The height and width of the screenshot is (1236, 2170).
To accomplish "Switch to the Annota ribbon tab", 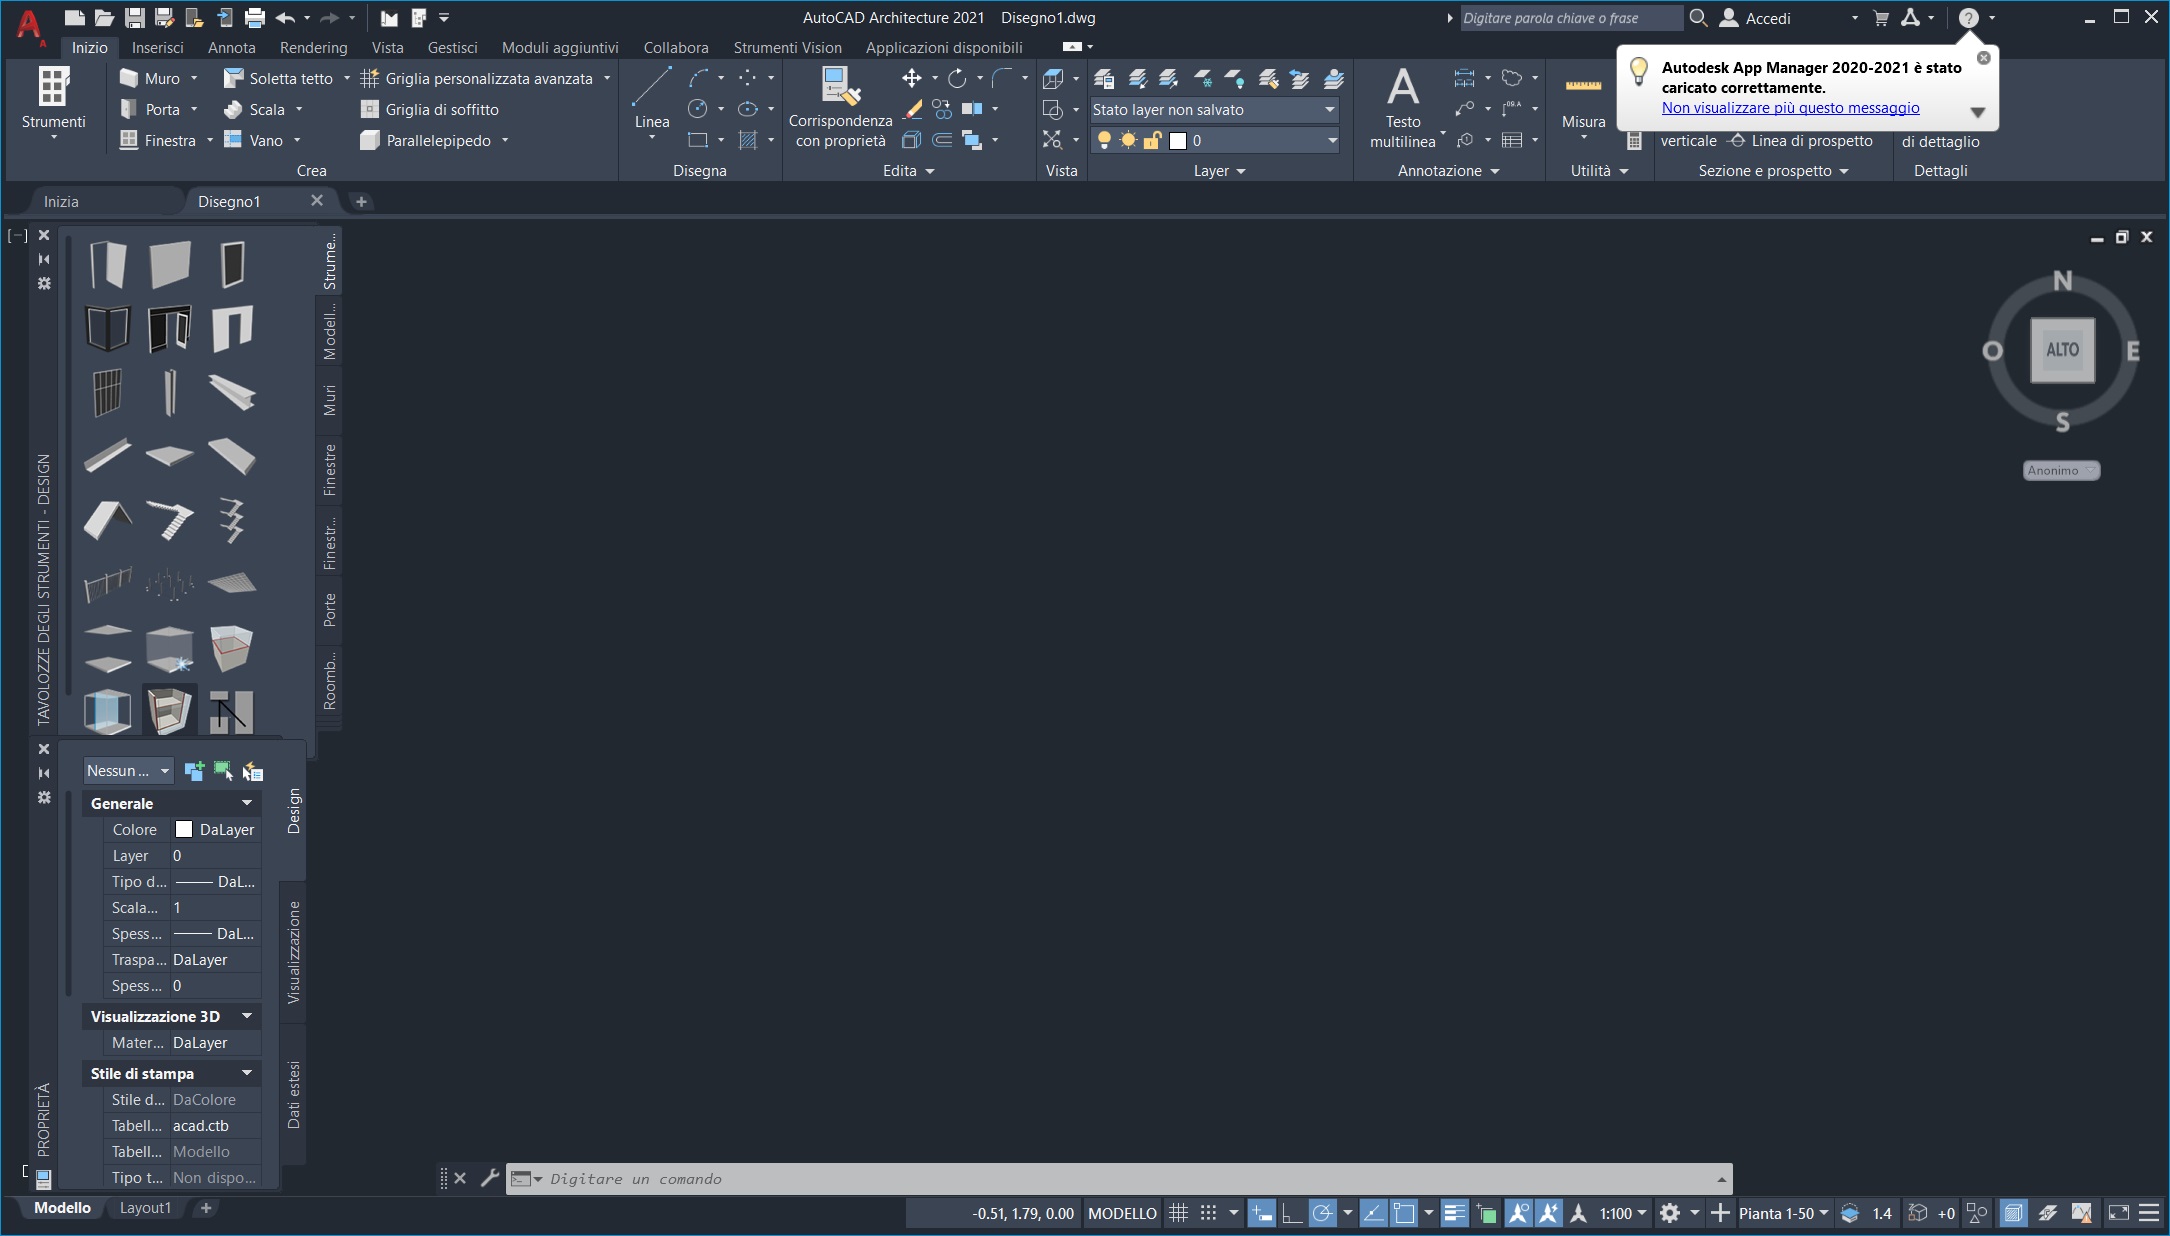I will (231, 47).
